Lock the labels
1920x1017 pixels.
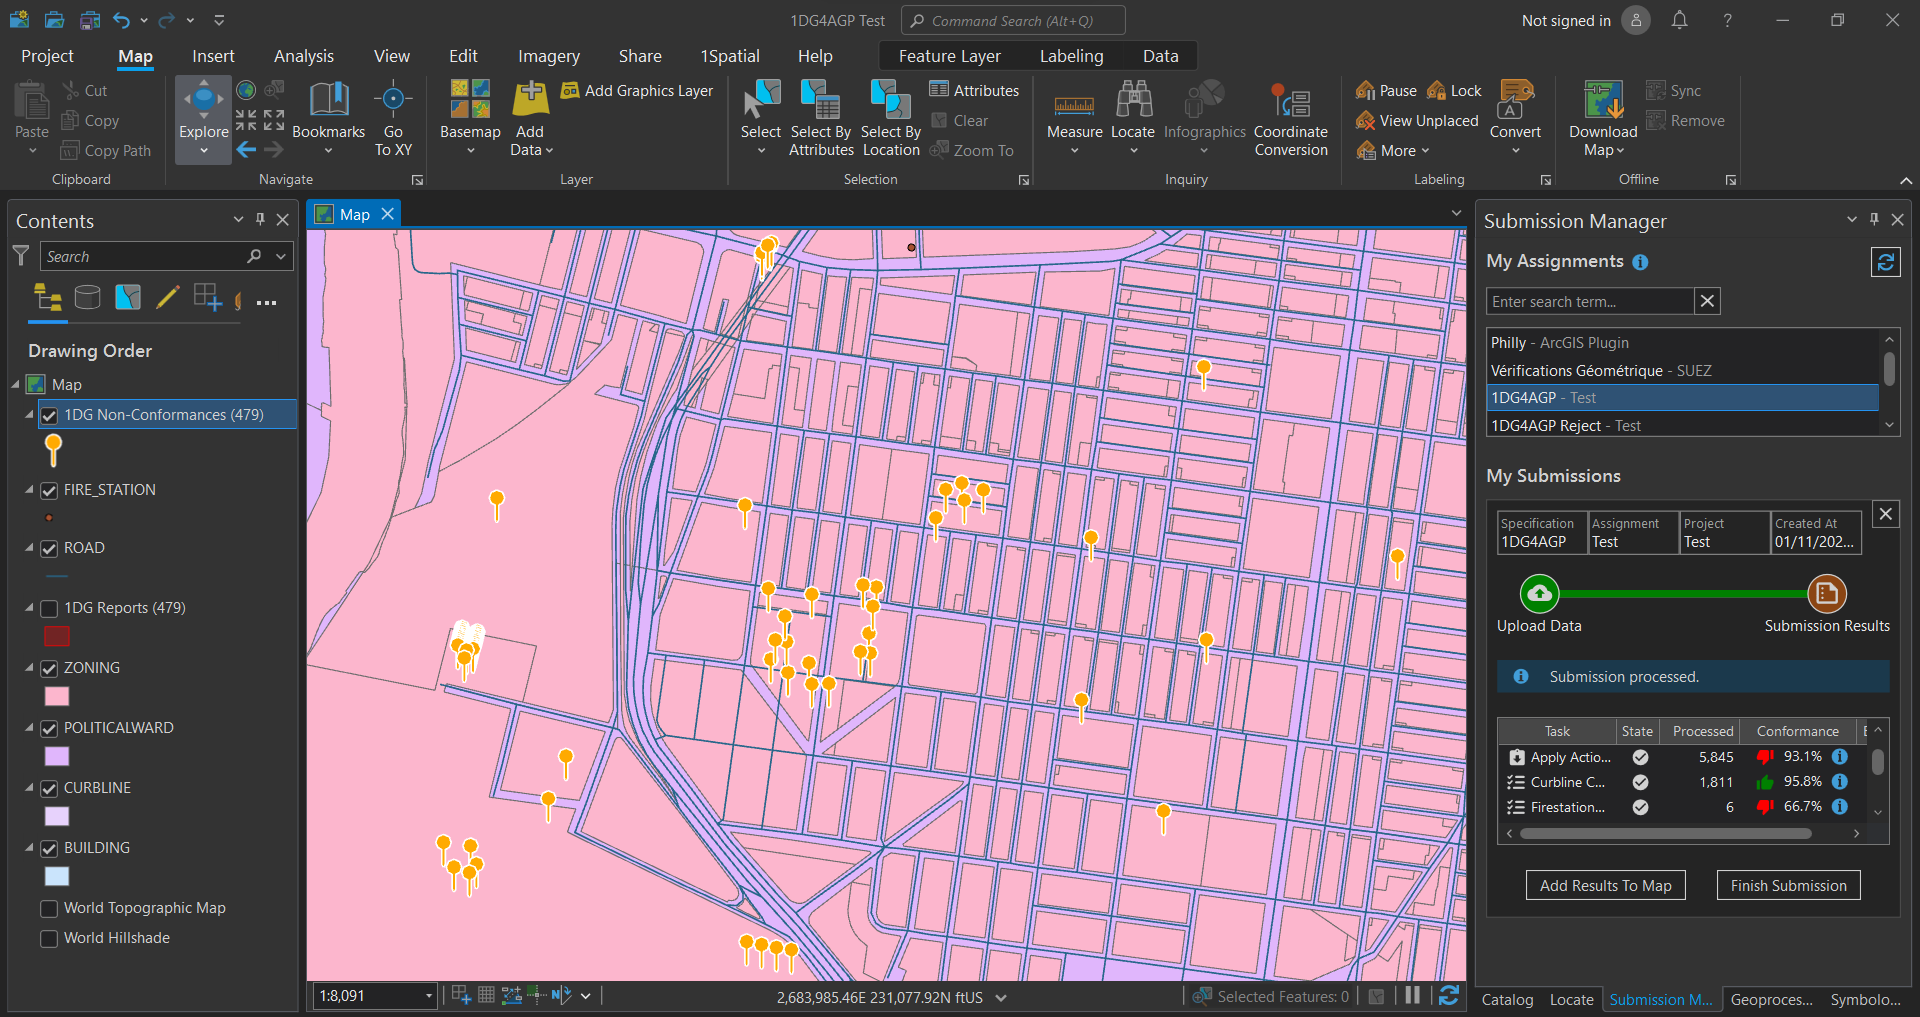tap(1454, 91)
